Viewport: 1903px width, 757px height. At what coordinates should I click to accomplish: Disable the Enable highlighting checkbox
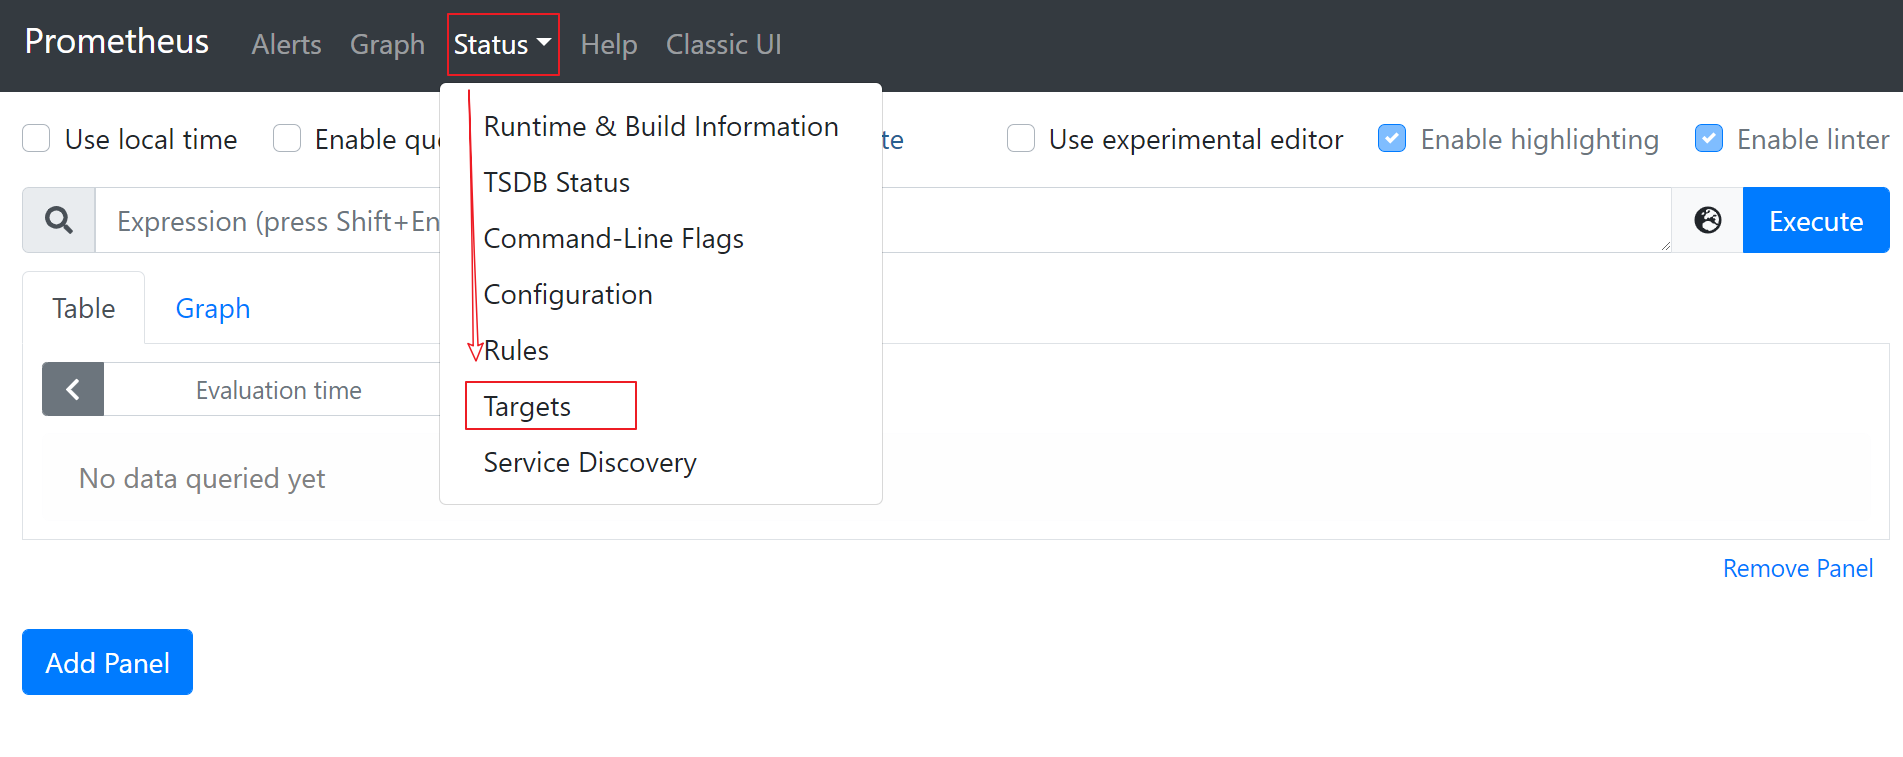1392,139
